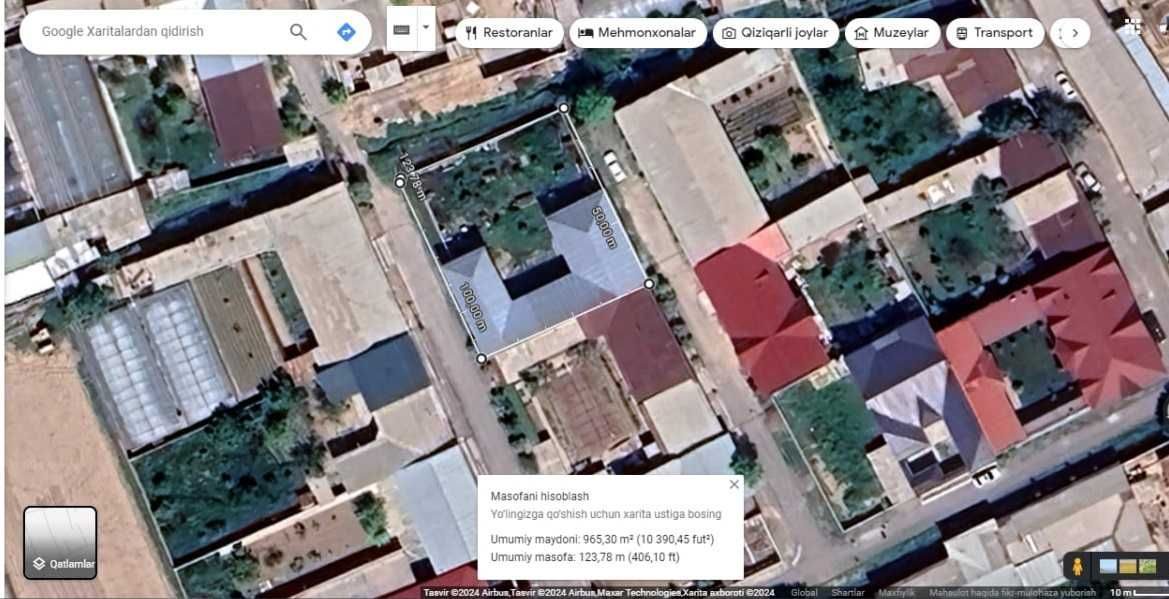The width and height of the screenshot is (1169, 599).
Task: Toggle the Qatlamlar layers thumbnail
Action: click(60, 542)
